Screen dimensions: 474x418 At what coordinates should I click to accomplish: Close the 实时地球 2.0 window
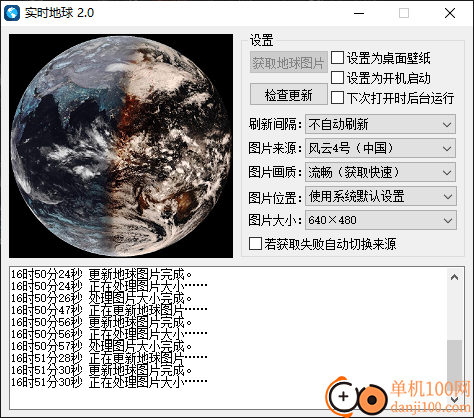pyautogui.click(x=450, y=13)
